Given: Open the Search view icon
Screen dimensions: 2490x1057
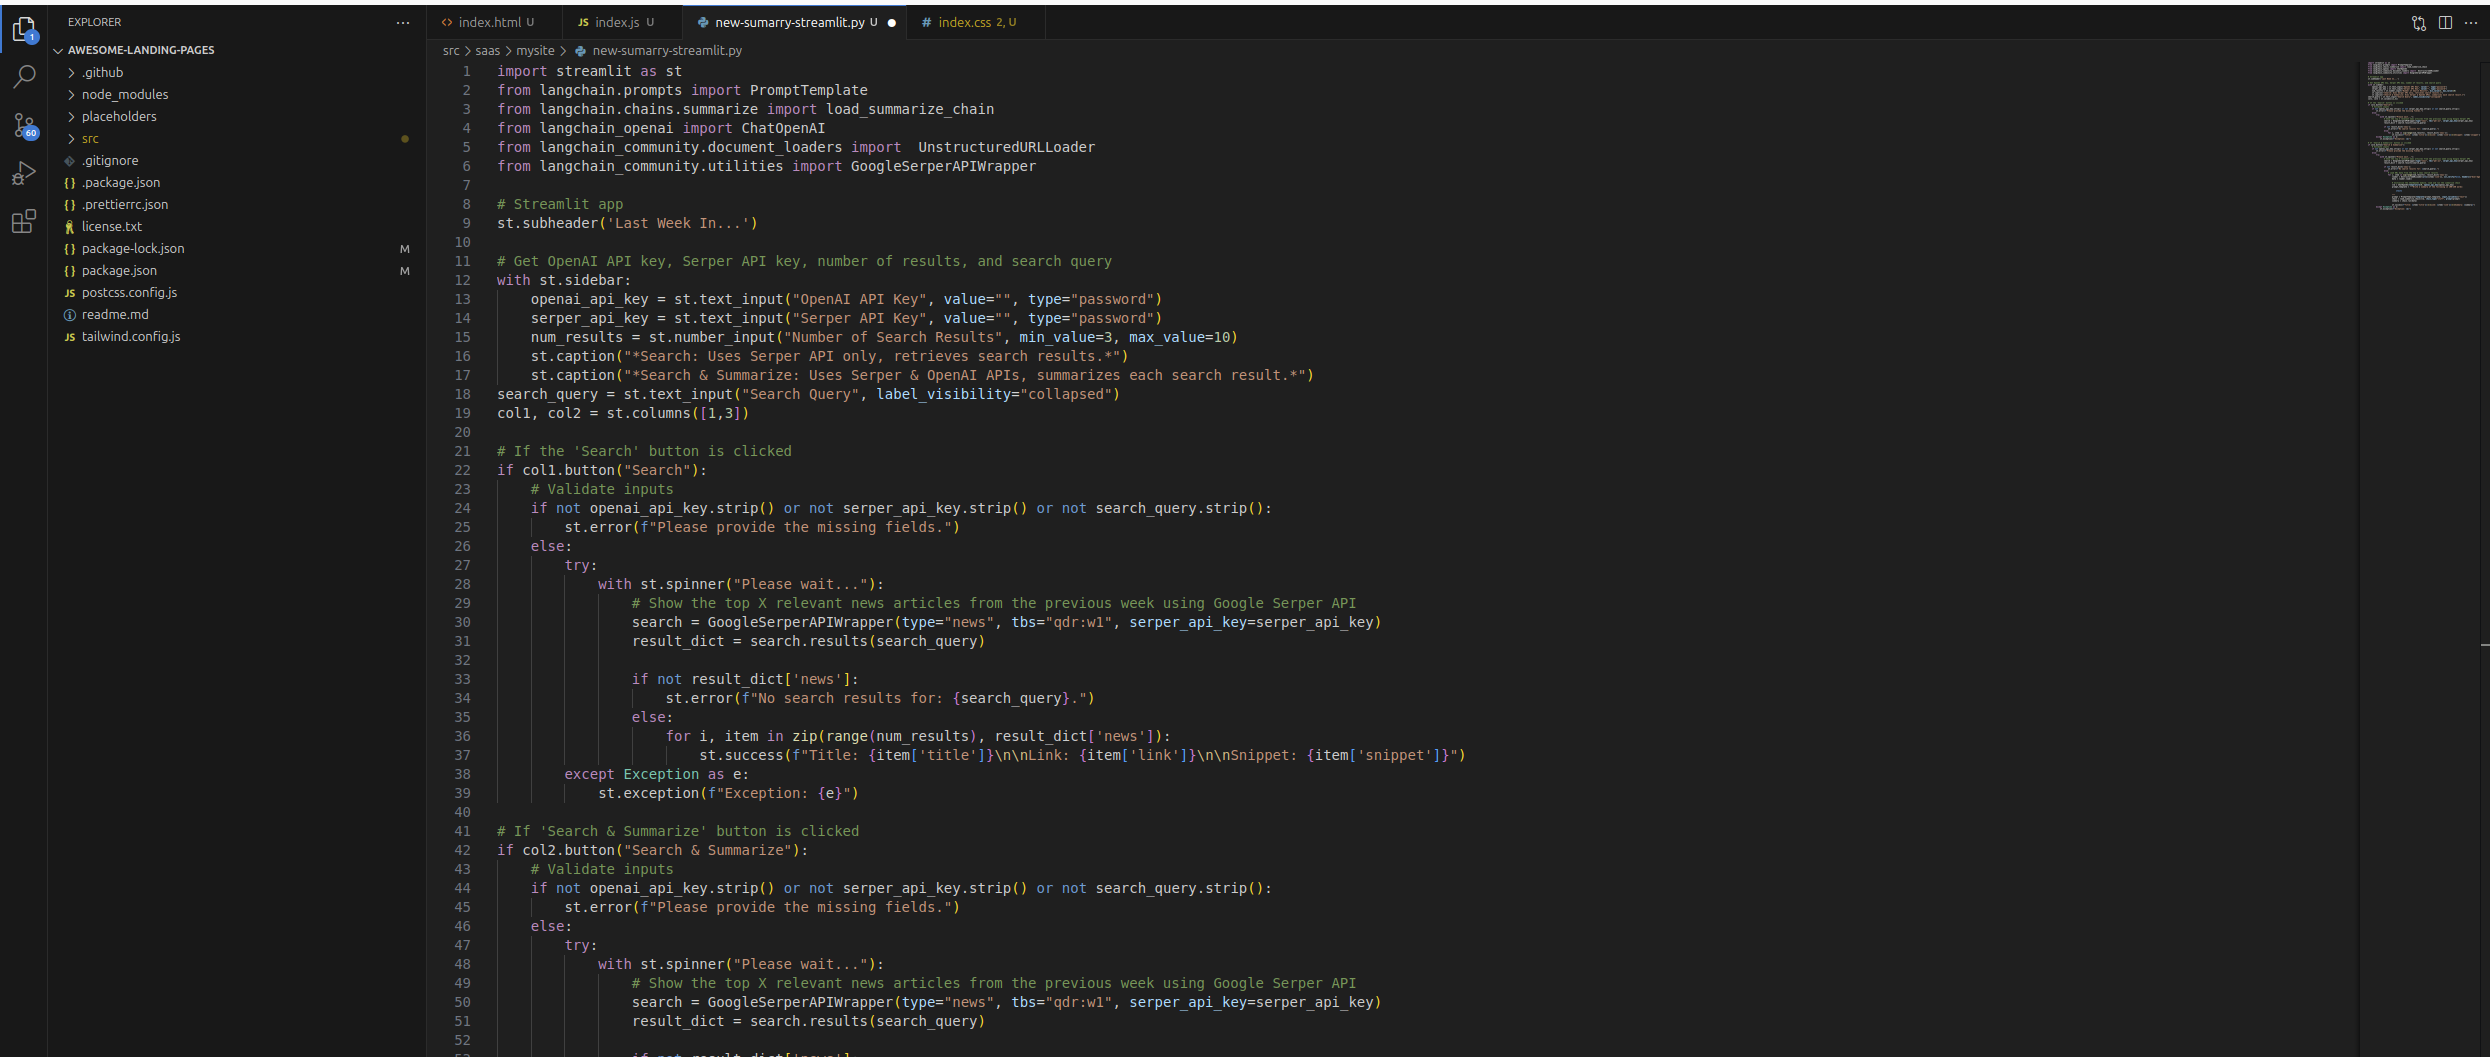Looking at the screenshot, I should point(24,77).
